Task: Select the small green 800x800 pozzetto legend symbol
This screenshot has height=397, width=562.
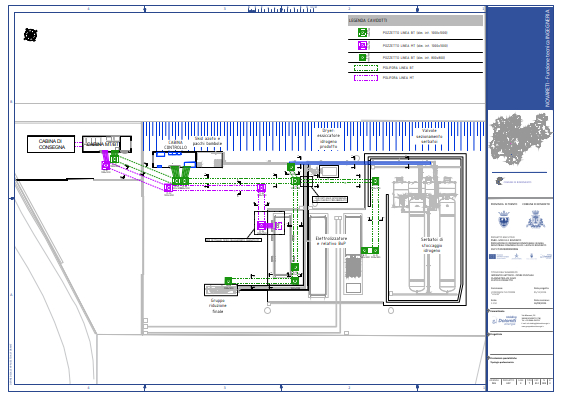Action: (x=363, y=57)
